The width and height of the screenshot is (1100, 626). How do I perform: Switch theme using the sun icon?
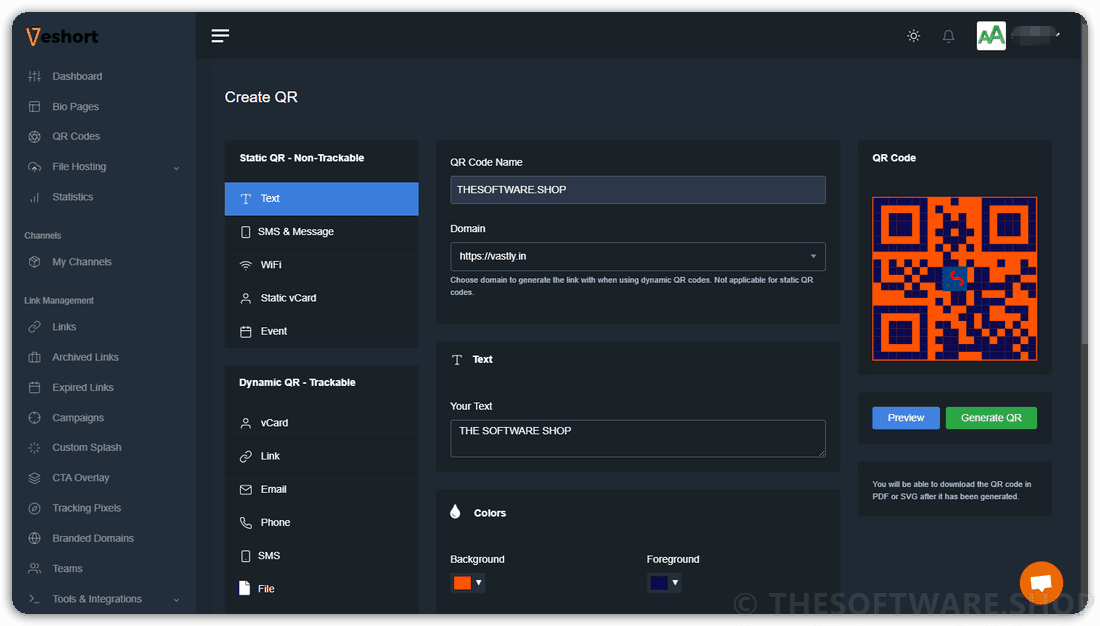[913, 36]
